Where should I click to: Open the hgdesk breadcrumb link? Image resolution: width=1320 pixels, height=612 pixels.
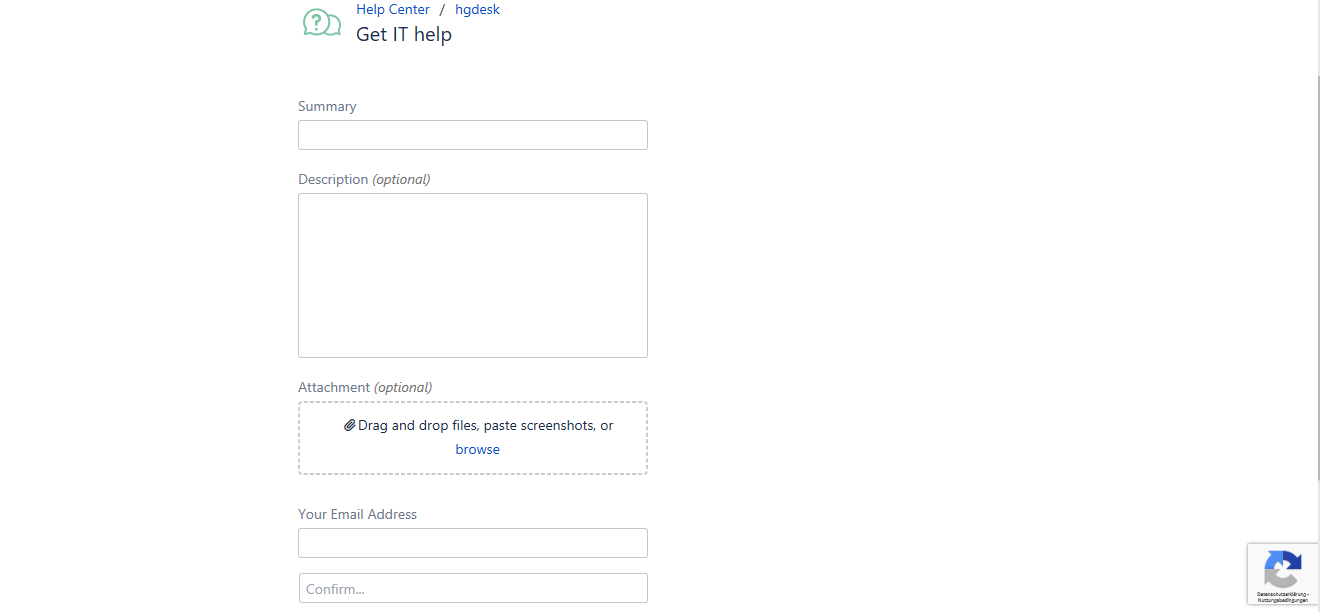477,9
